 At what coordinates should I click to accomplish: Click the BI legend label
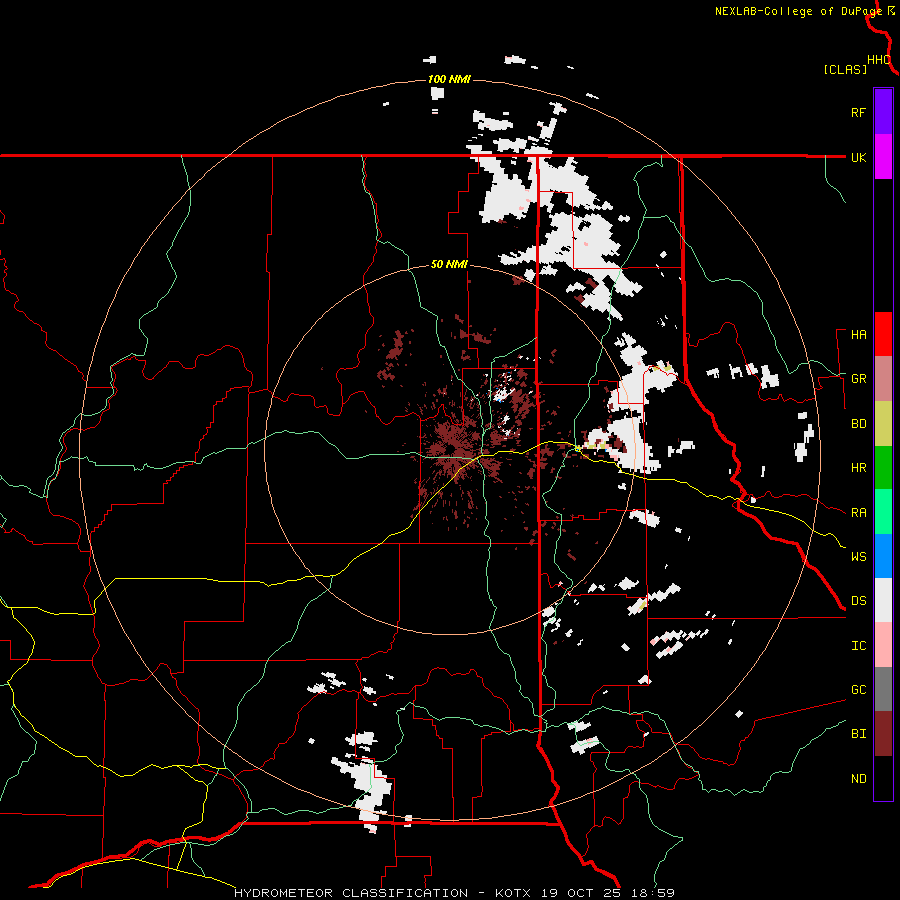click(x=858, y=734)
